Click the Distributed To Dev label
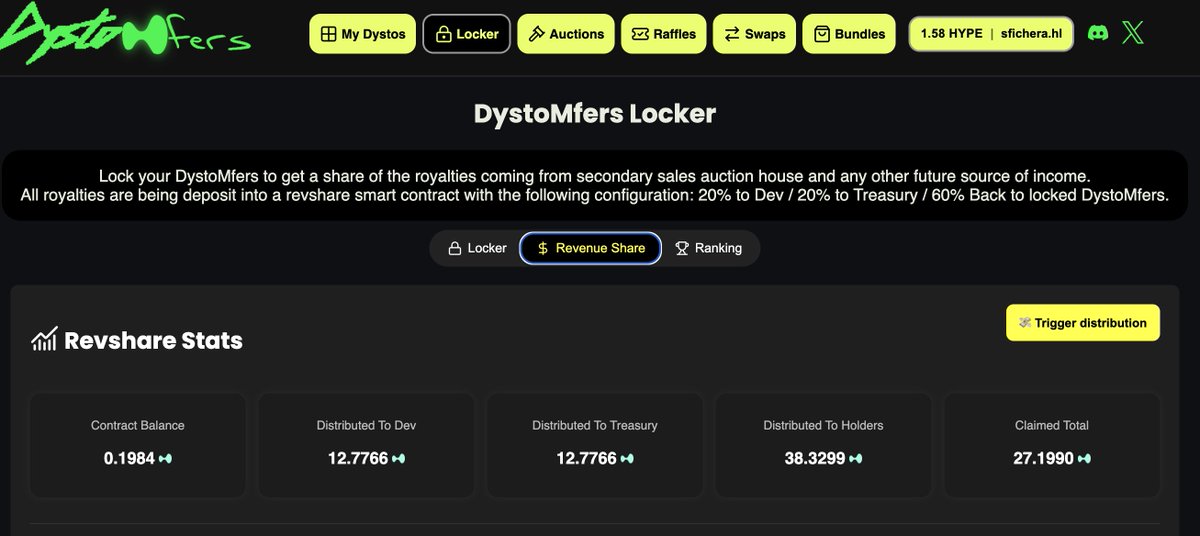The width and height of the screenshot is (1200, 536). [x=366, y=425]
